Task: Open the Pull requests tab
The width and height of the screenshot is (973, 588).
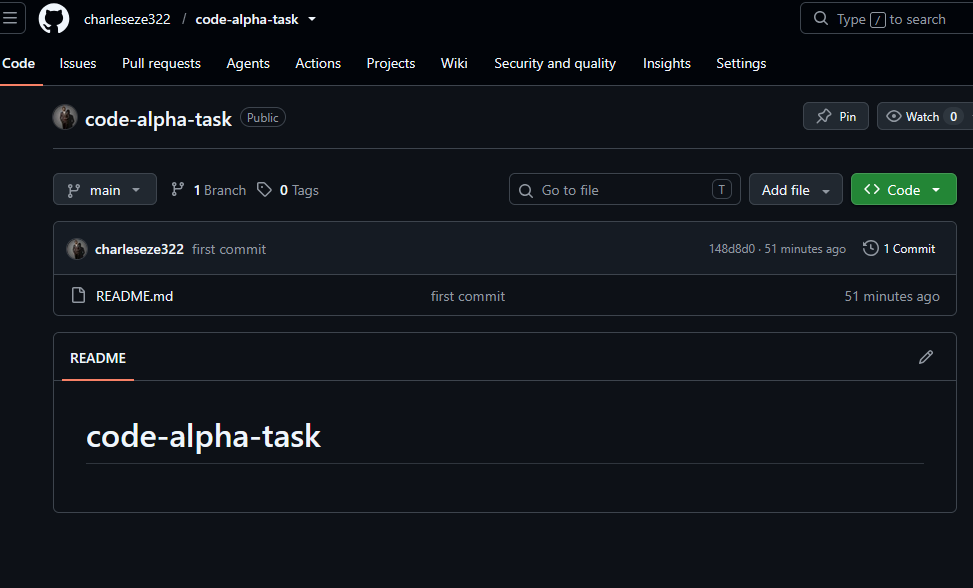Action: click(x=161, y=63)
